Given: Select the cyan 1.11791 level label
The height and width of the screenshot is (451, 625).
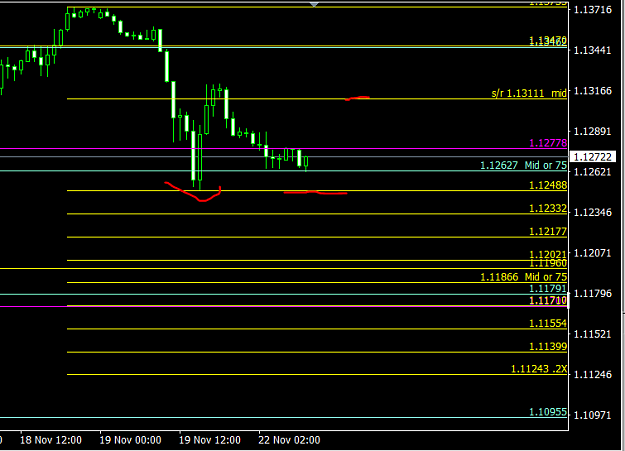Looking at the screenshot, I should 548,288.
